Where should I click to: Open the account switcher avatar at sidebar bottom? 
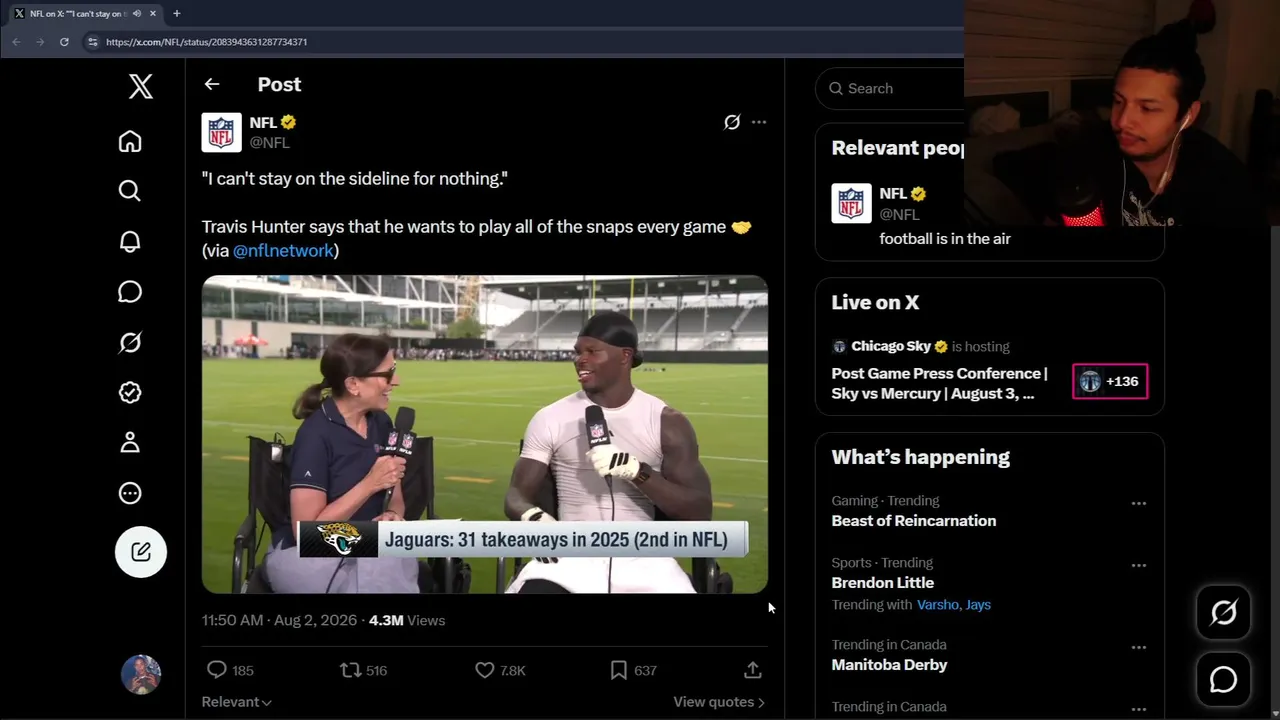[x=141, y=675]
